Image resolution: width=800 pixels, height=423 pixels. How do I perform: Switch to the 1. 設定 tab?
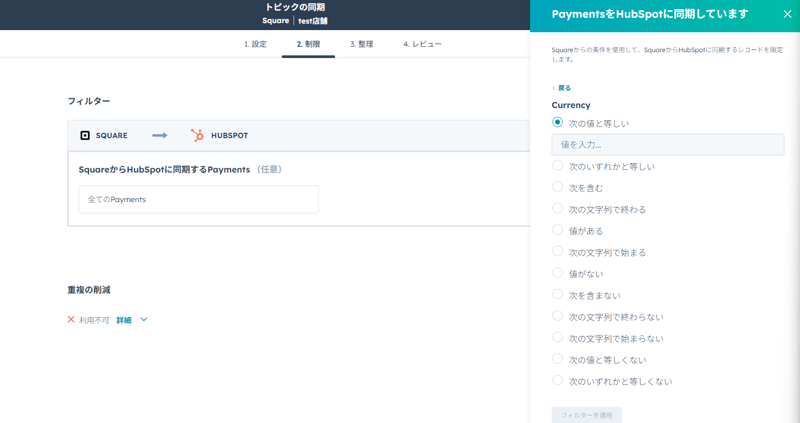[x=255, y=44]
